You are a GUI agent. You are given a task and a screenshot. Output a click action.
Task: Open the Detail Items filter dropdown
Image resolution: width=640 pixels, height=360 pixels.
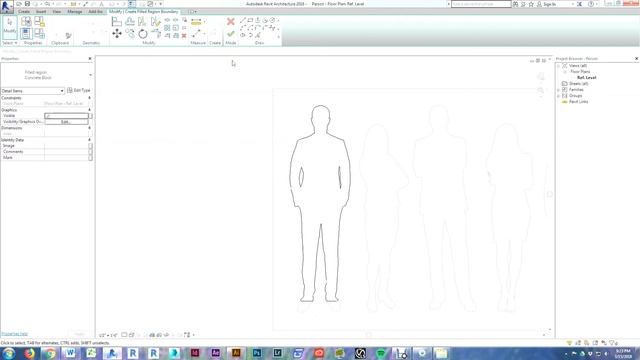33,91
